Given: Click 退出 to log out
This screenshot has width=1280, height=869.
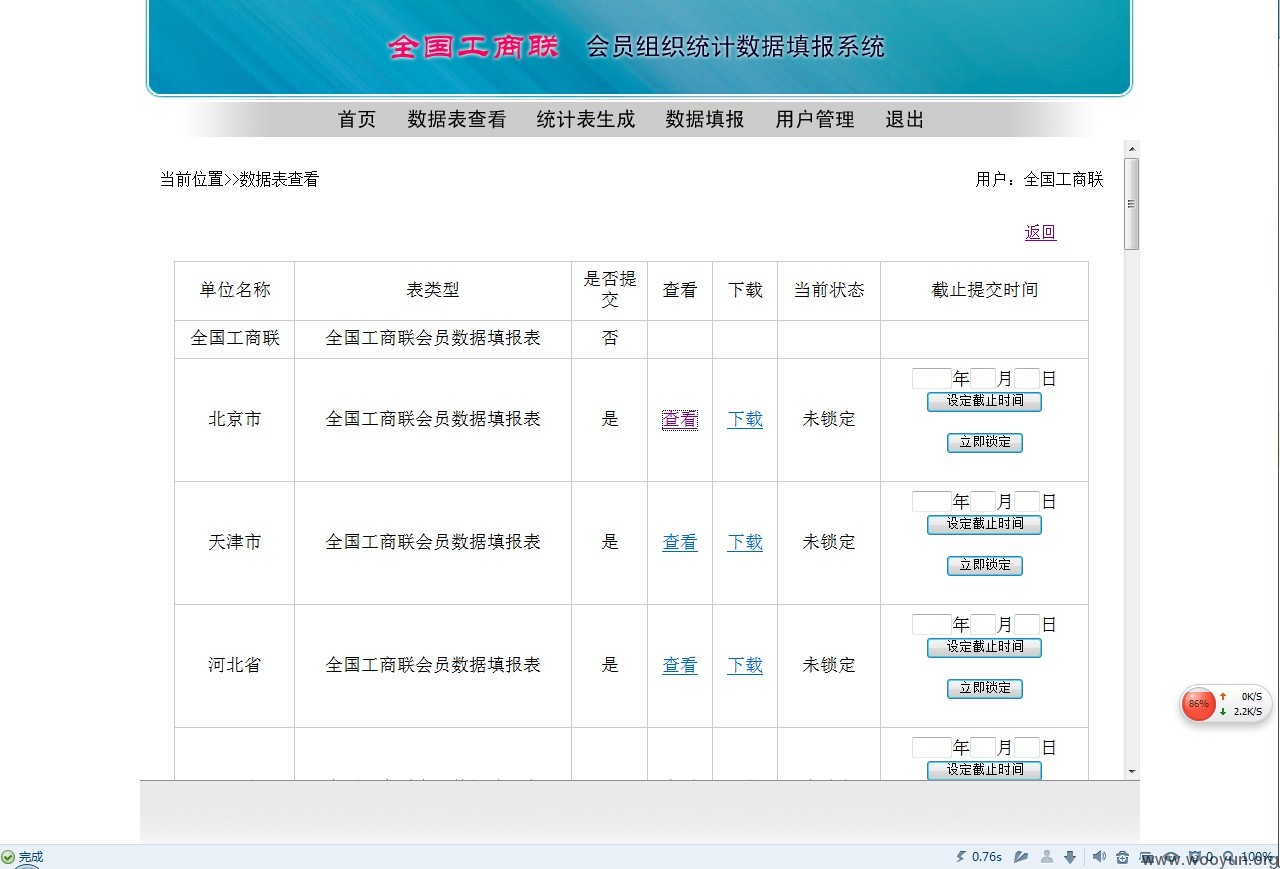Looking at the screenshot, I should [x=905, y=119].
